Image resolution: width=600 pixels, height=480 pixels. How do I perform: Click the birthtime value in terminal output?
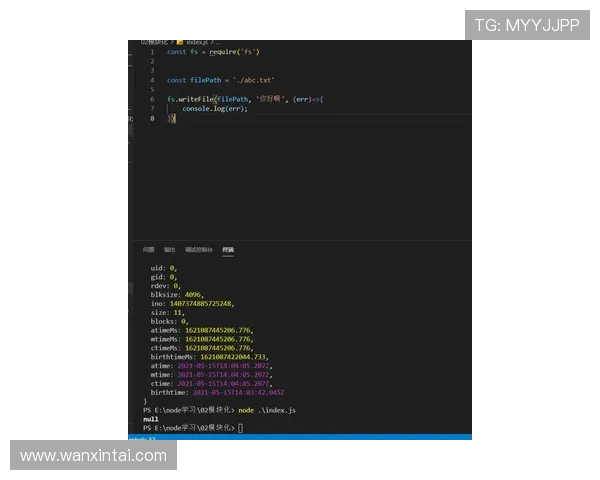(x=237, y=392)
